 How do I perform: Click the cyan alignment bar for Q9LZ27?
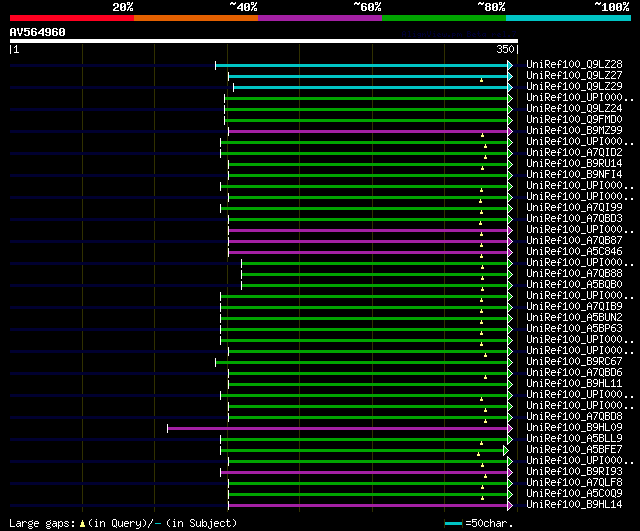pyautogui.click(x=368, y=76)
